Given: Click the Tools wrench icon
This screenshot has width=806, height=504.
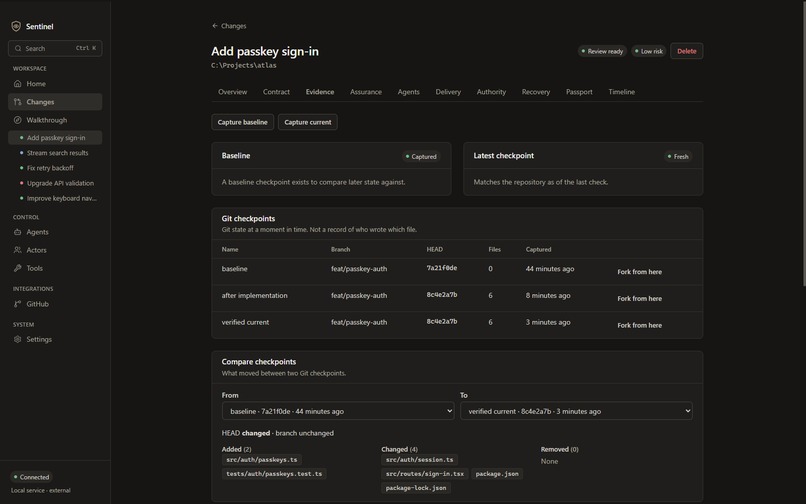Looking at the screenshot, I should [x=17, y=268].
